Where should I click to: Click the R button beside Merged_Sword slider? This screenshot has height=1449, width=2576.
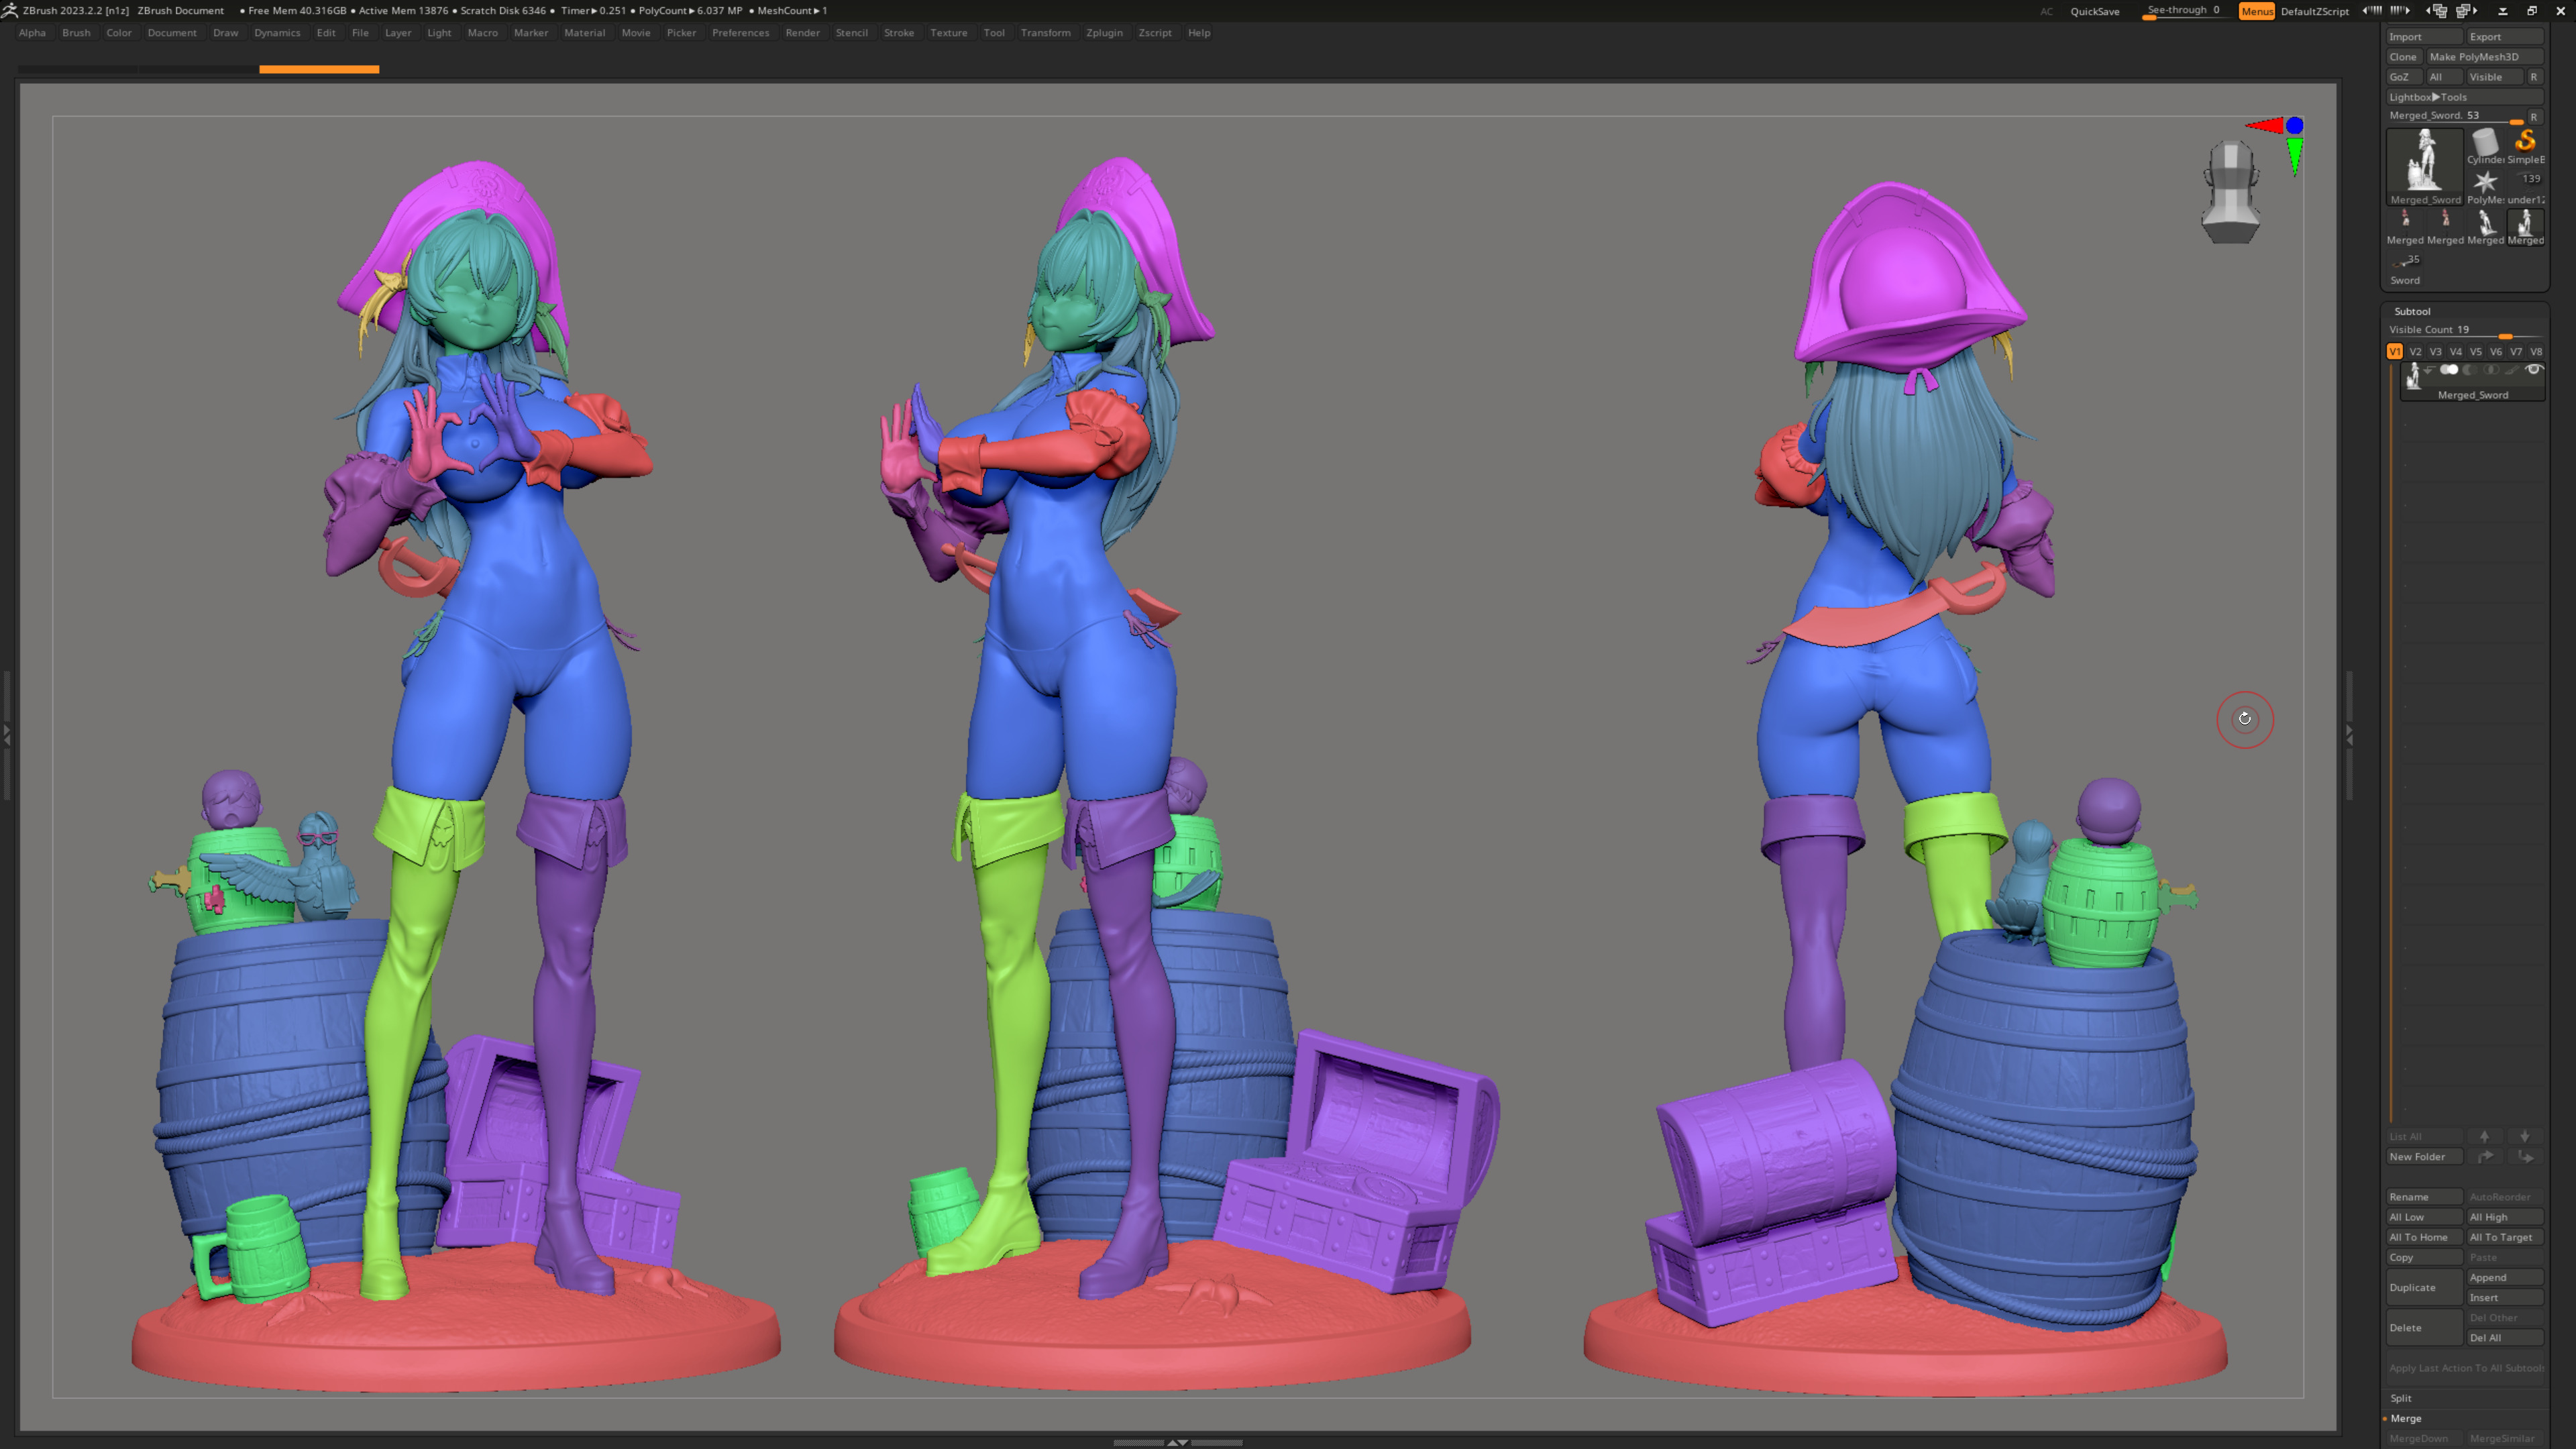point(2534,117)
